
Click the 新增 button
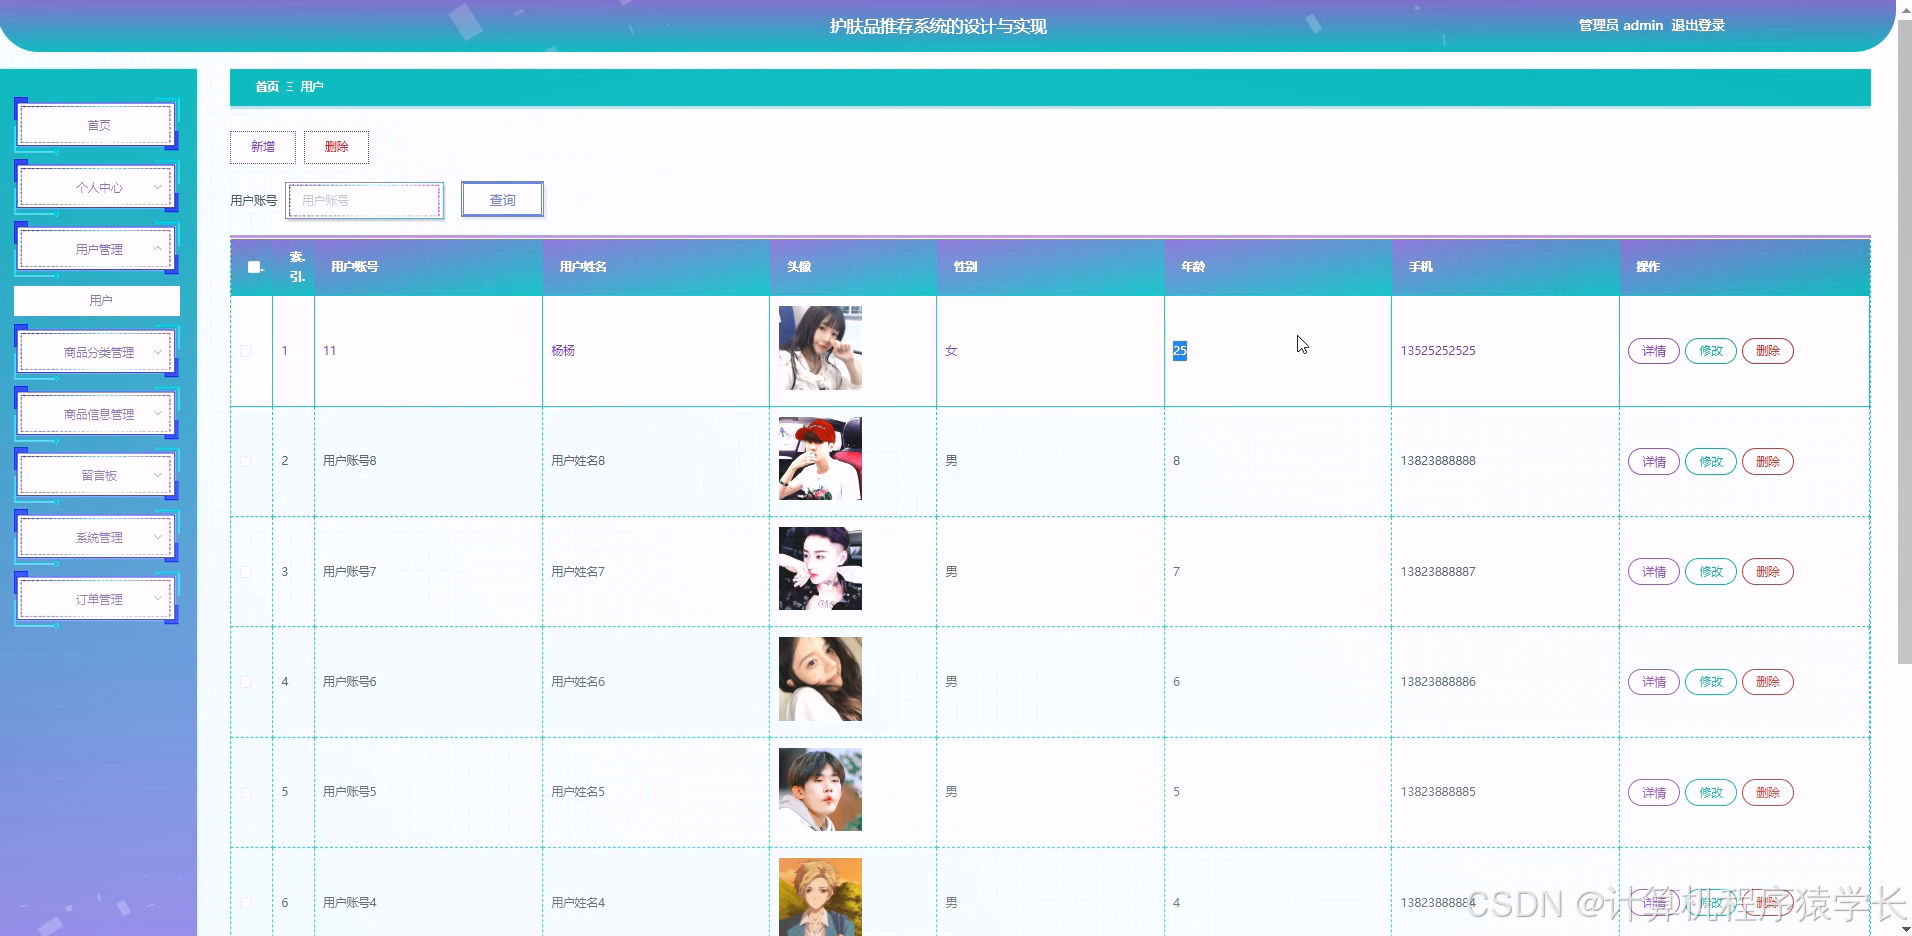tap(263, 147)
